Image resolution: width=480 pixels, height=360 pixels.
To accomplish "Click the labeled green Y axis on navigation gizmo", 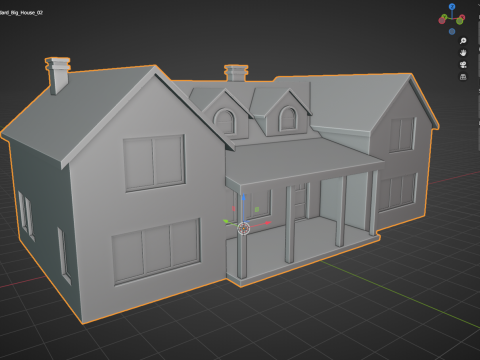I will click(444, 16).
